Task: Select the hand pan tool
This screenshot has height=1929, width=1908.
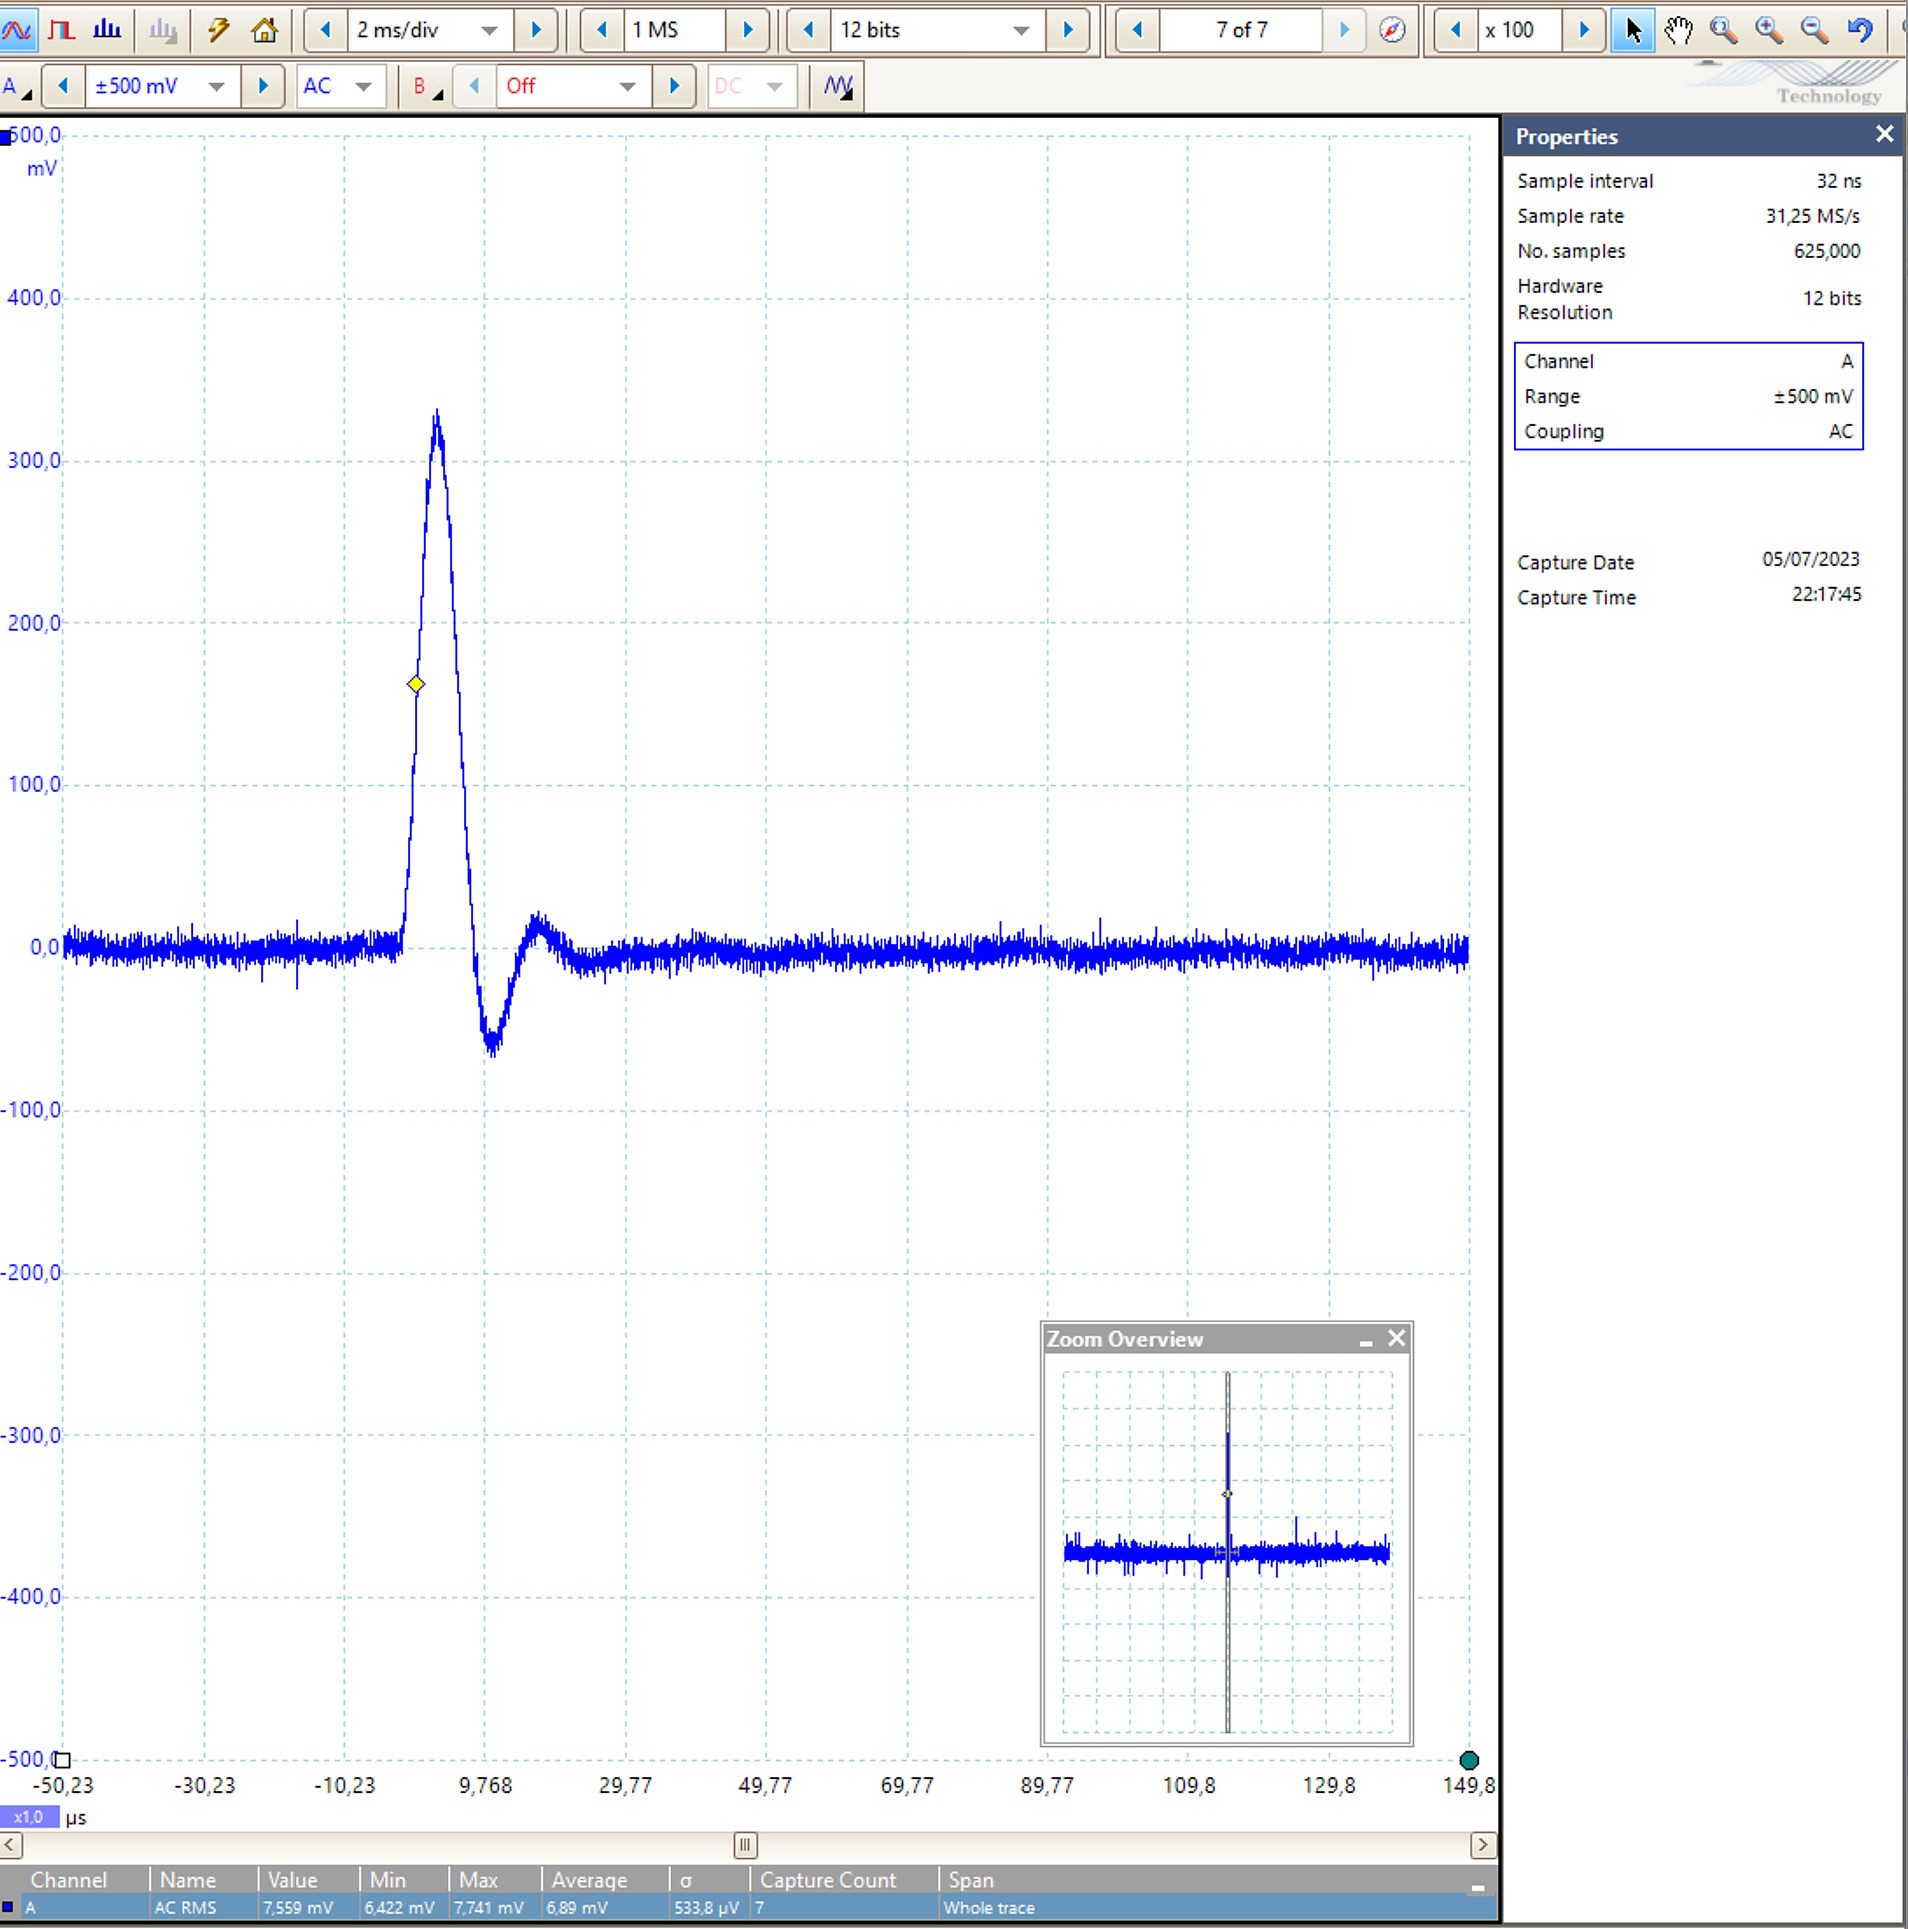Action: [1678, 30]
